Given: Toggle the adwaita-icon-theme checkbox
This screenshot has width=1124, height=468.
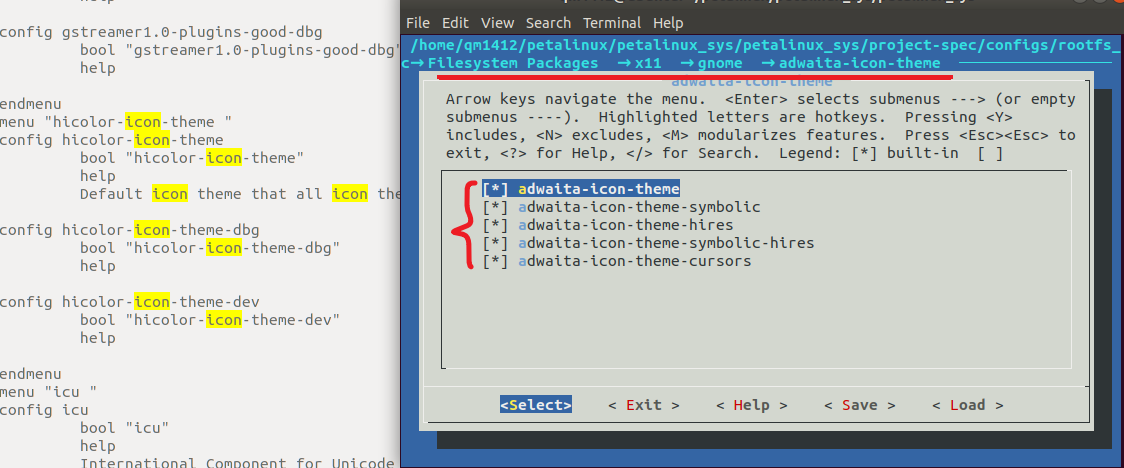Looking at the screenshot, I should point(495,189).
